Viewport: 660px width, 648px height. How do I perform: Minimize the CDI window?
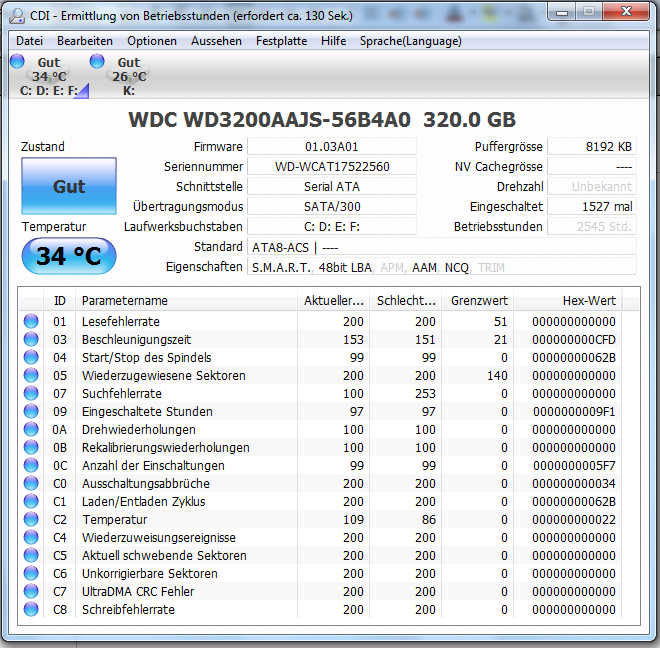point(561,11)
